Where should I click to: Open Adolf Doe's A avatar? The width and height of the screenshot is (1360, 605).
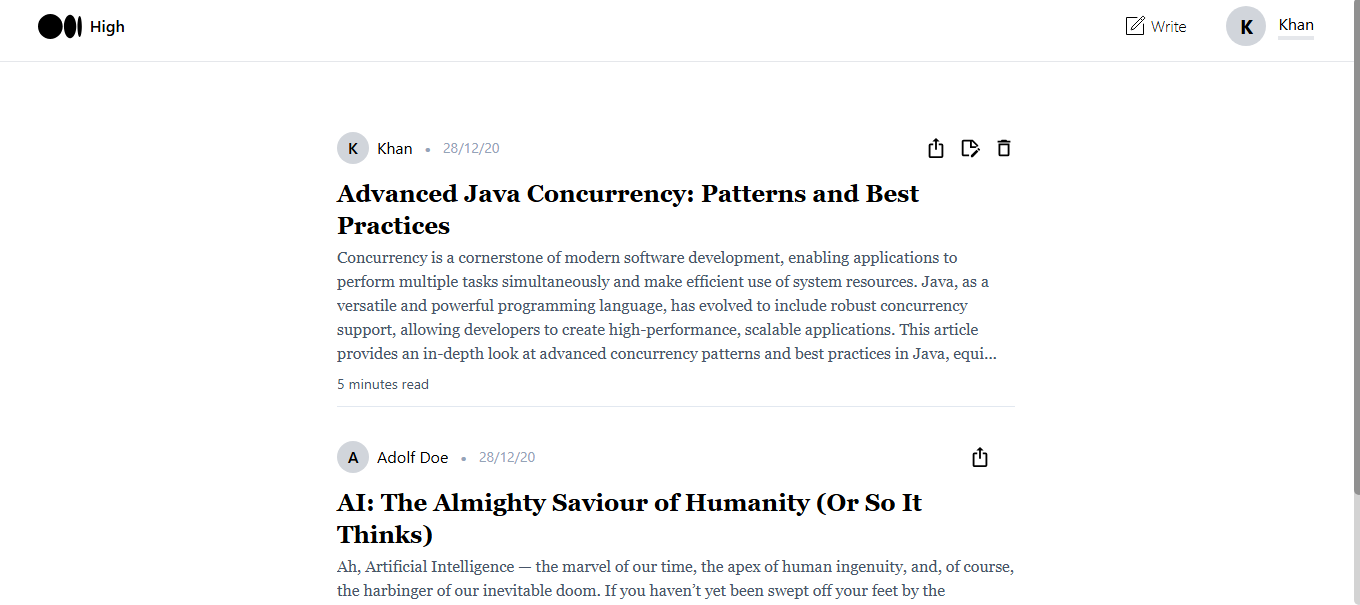pyautogui.click(x=353, y=457)
